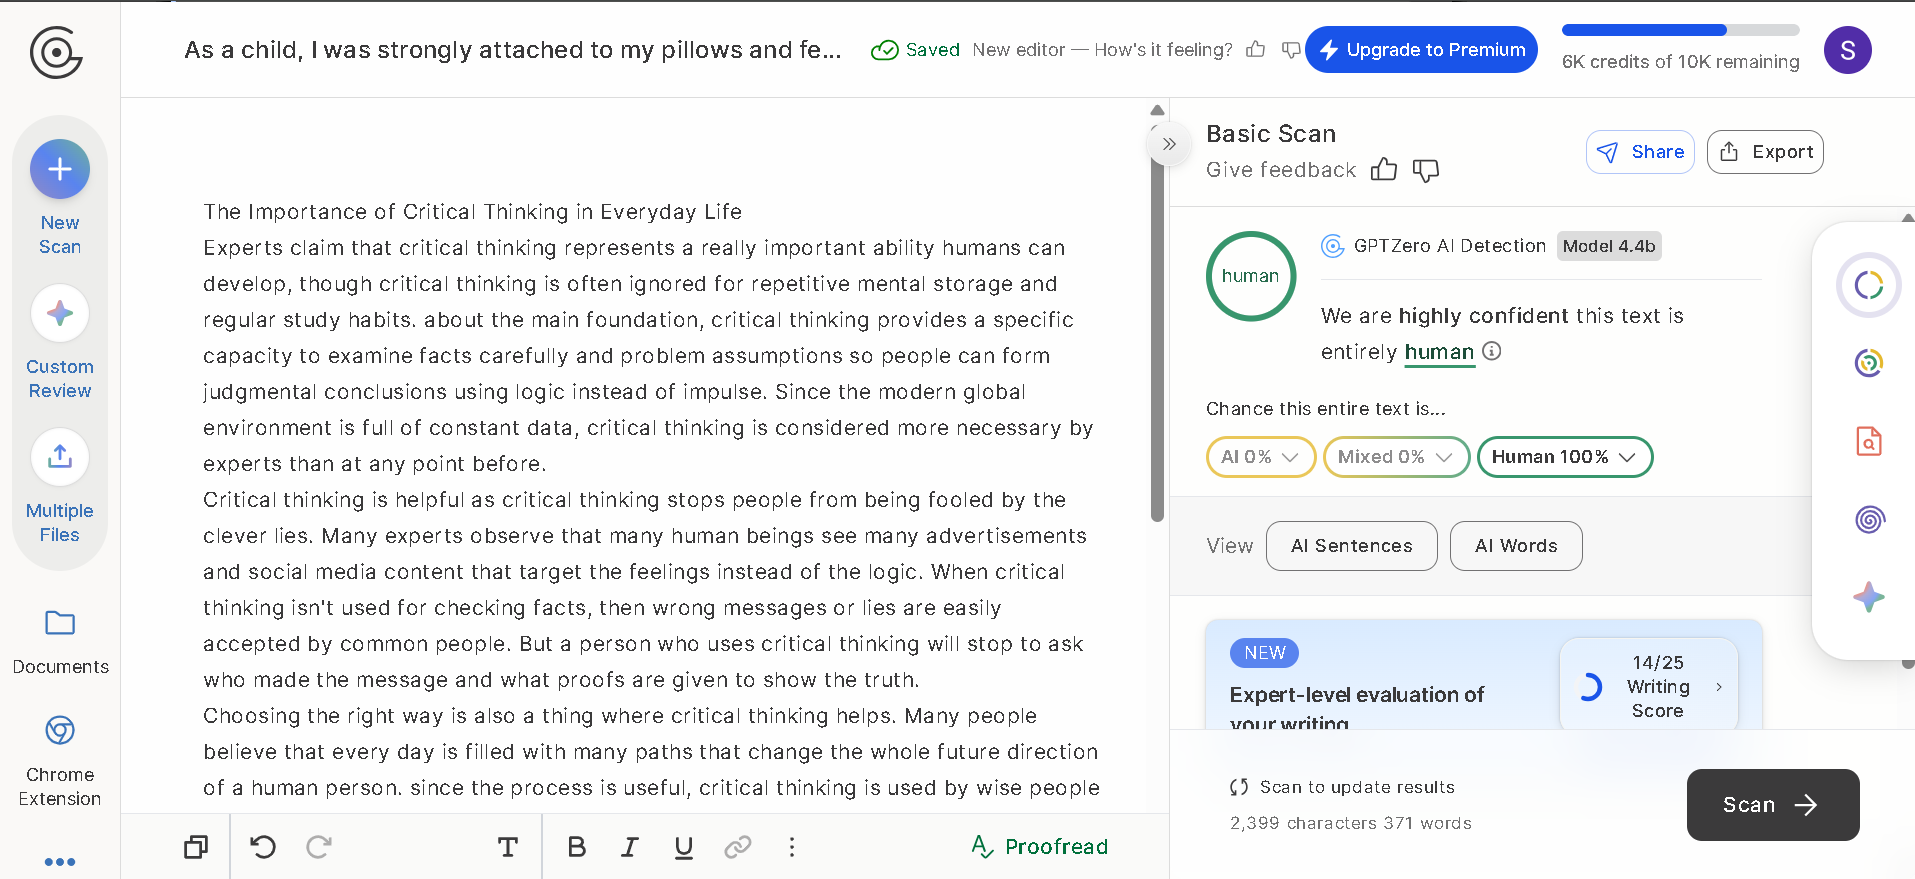Toggle bold formatting

(577, 847)
